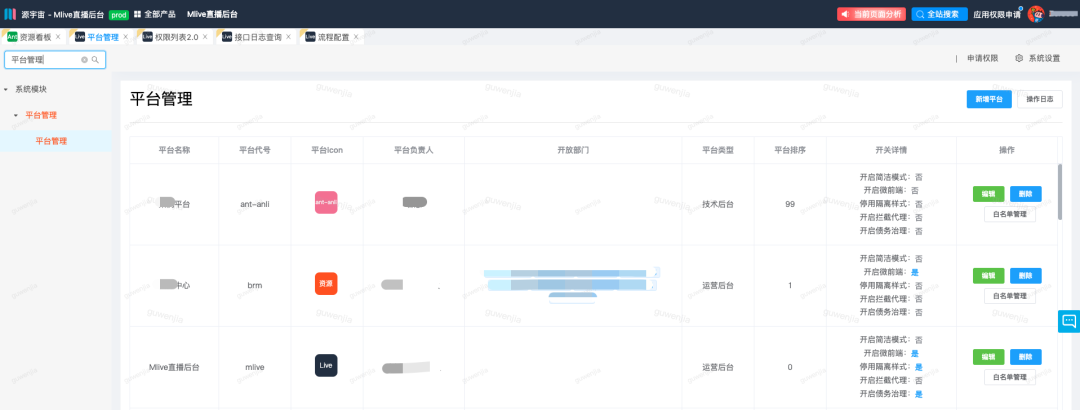Viewport: 1080px width, 410px height.
Task: Open the floating chat feedback icon
Action: tap(1069, 321)
